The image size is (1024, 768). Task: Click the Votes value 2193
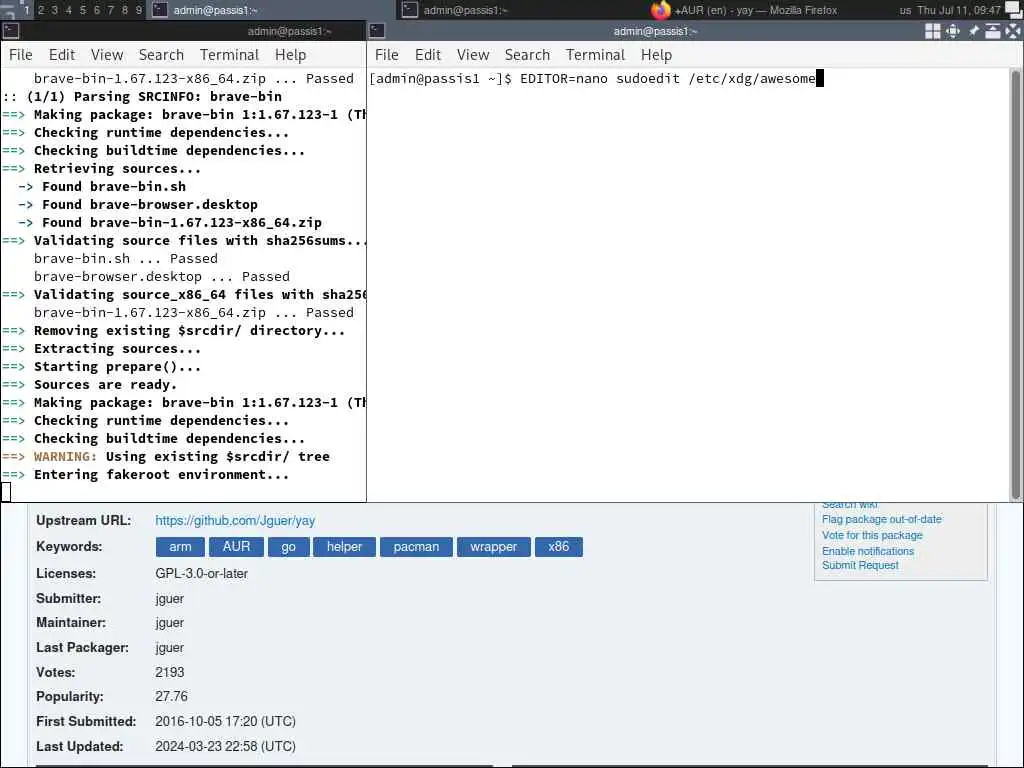pos(170,672)
